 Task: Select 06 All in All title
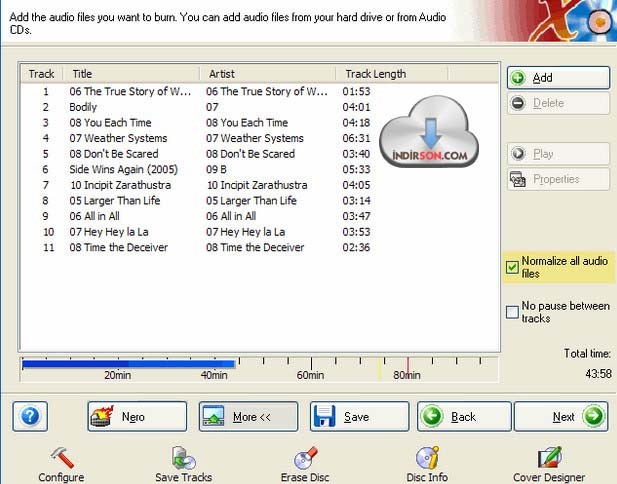(94, 216)
